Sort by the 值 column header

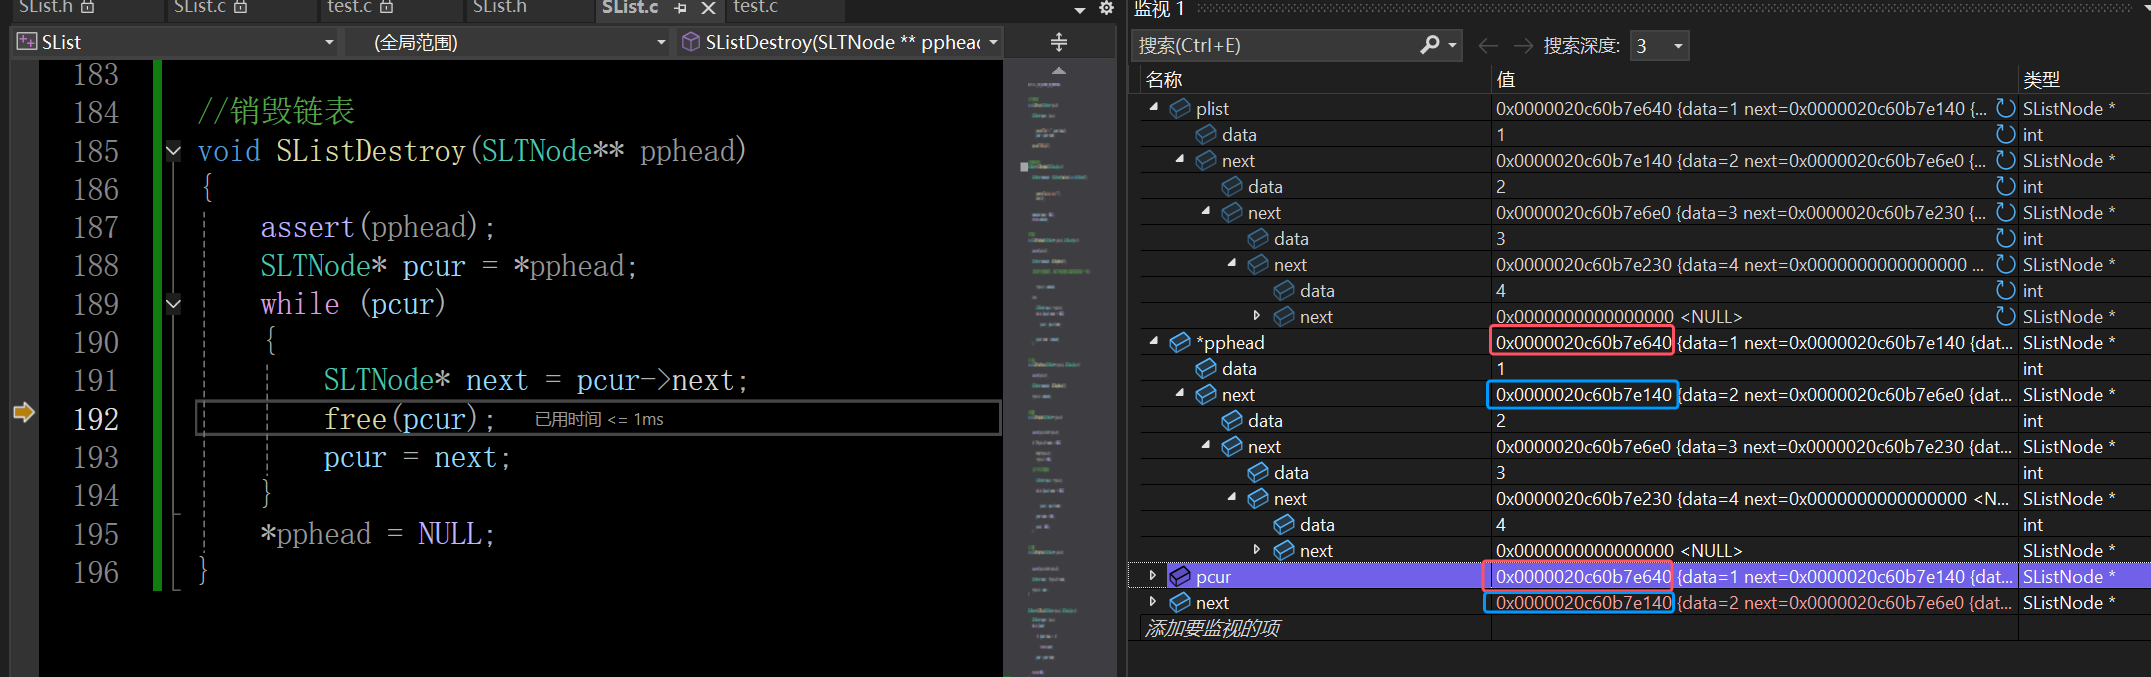point(1505,79)
